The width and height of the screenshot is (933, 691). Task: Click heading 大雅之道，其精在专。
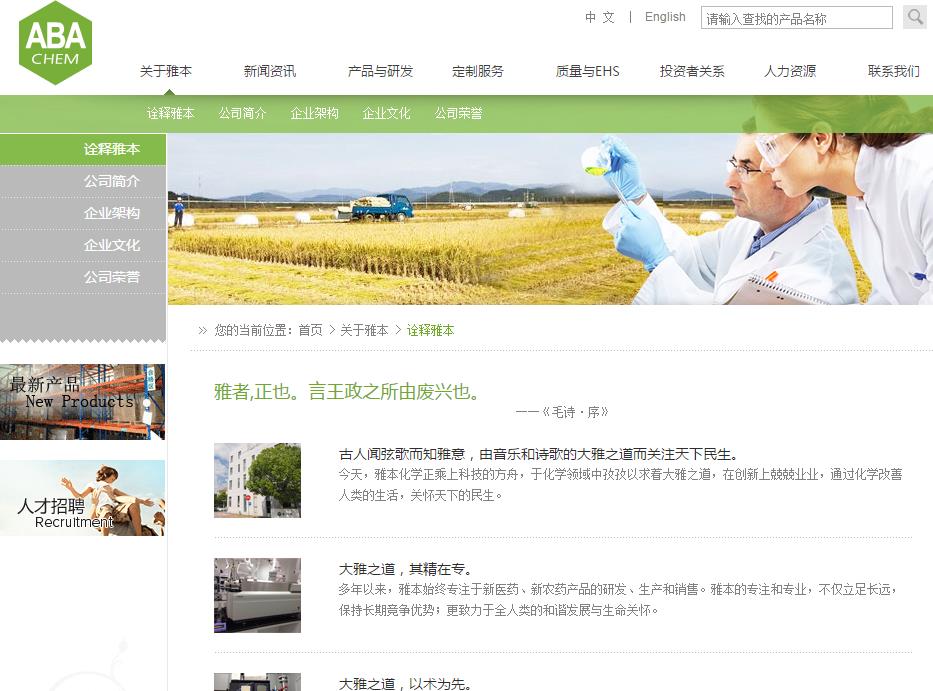(406, 570)
